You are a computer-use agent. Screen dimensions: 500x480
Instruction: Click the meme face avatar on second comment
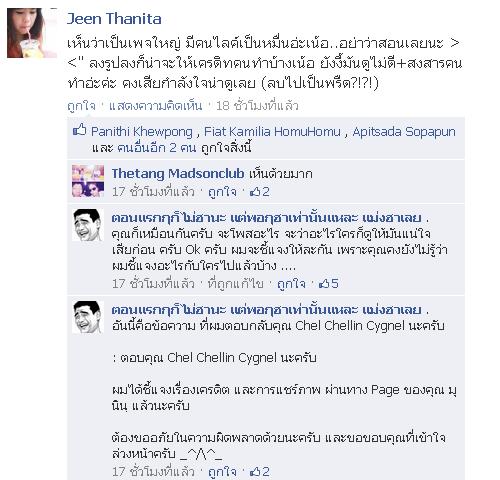point(88,225)
